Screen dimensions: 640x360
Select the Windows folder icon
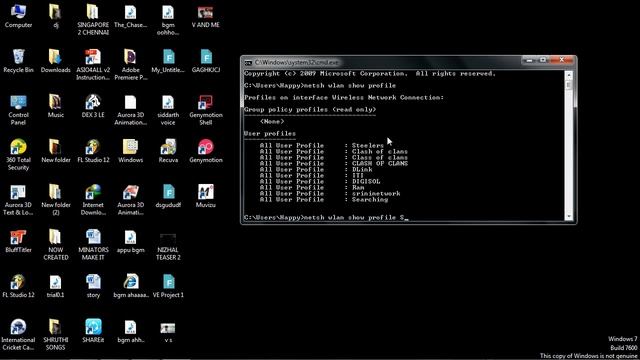(x=131, y=151)
